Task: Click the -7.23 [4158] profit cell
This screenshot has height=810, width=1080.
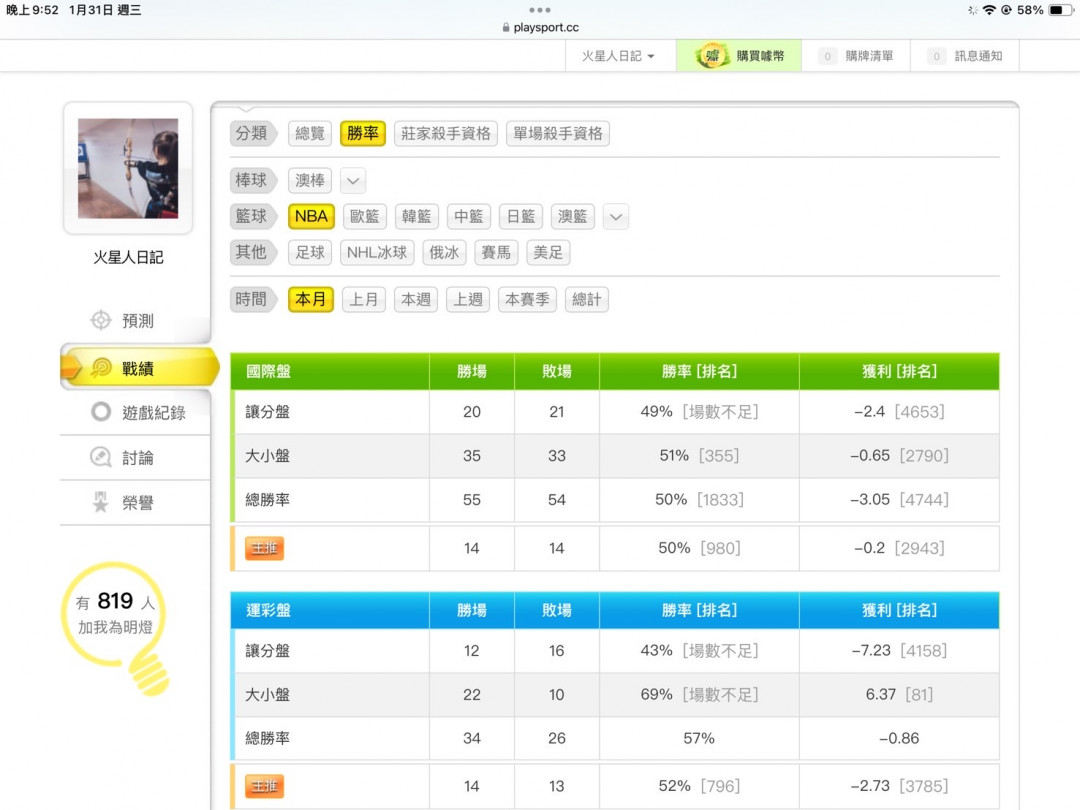Action: 900,650
